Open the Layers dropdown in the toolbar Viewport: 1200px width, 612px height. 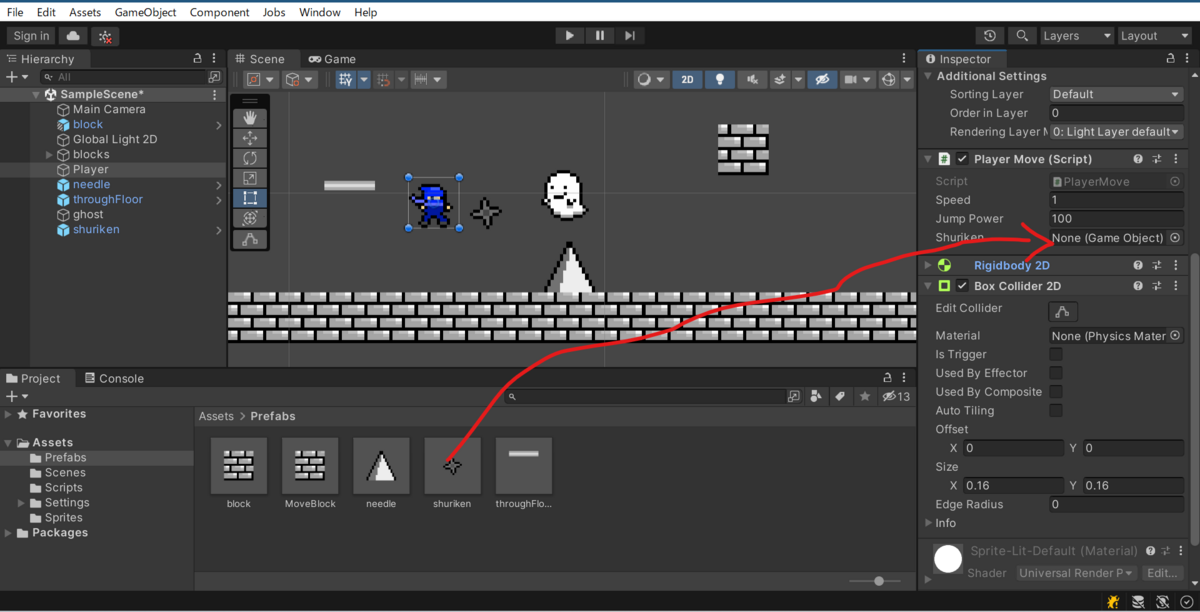click(1076, 35)
